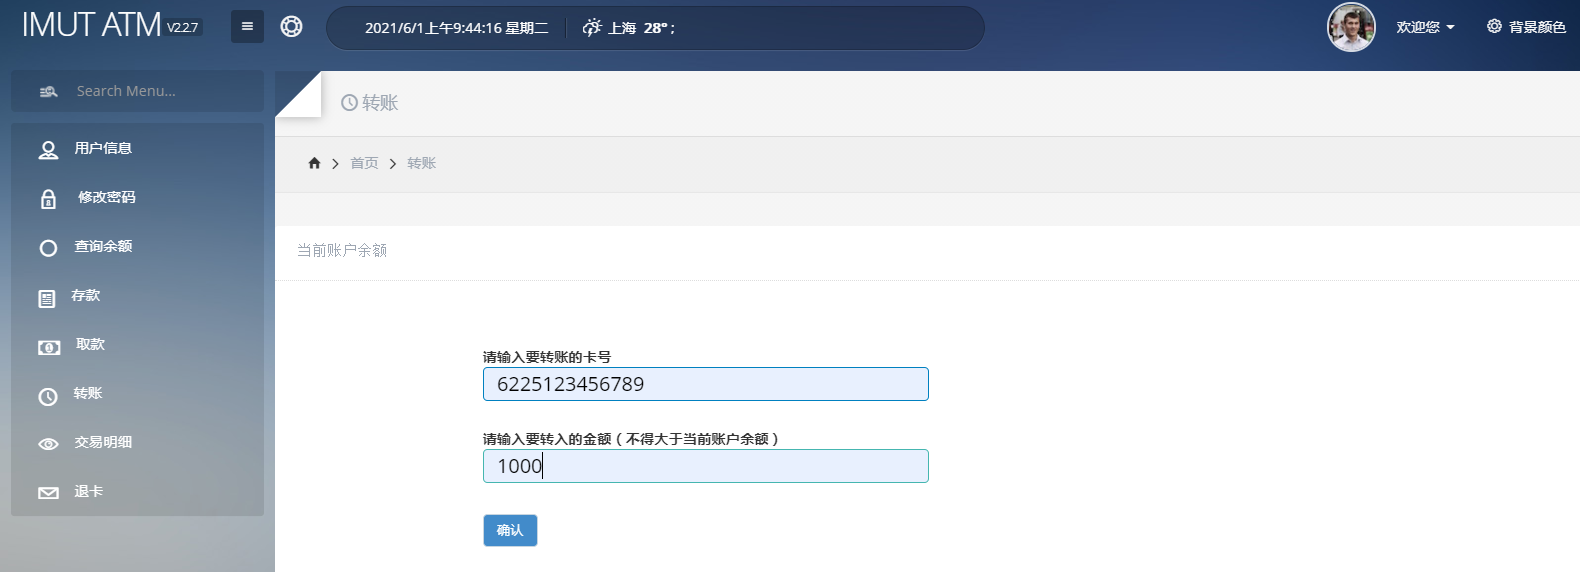The image size is (1580, 572).
Task: Click the 请输入要转账的卡号 label
Action: point(547,357)
